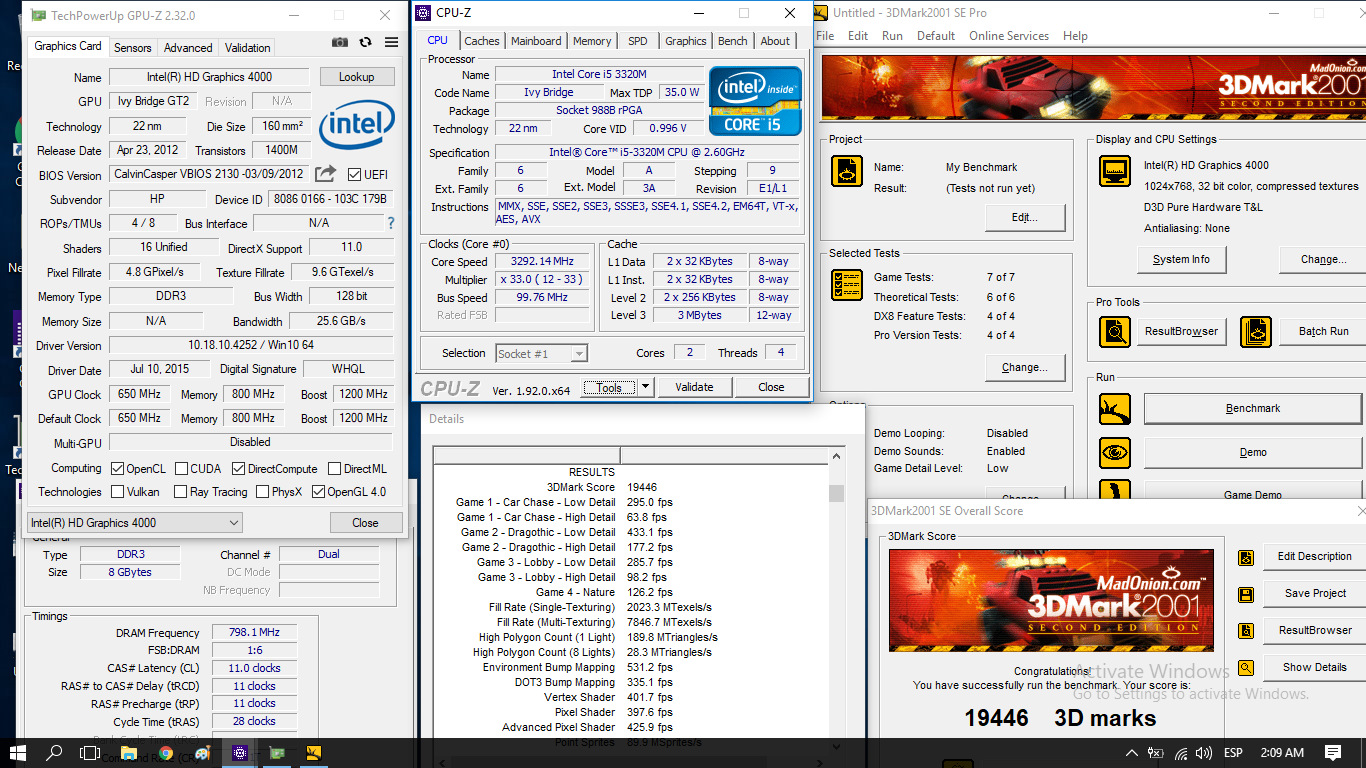Click Details window vertical scrollbar

tap(836, 600)
